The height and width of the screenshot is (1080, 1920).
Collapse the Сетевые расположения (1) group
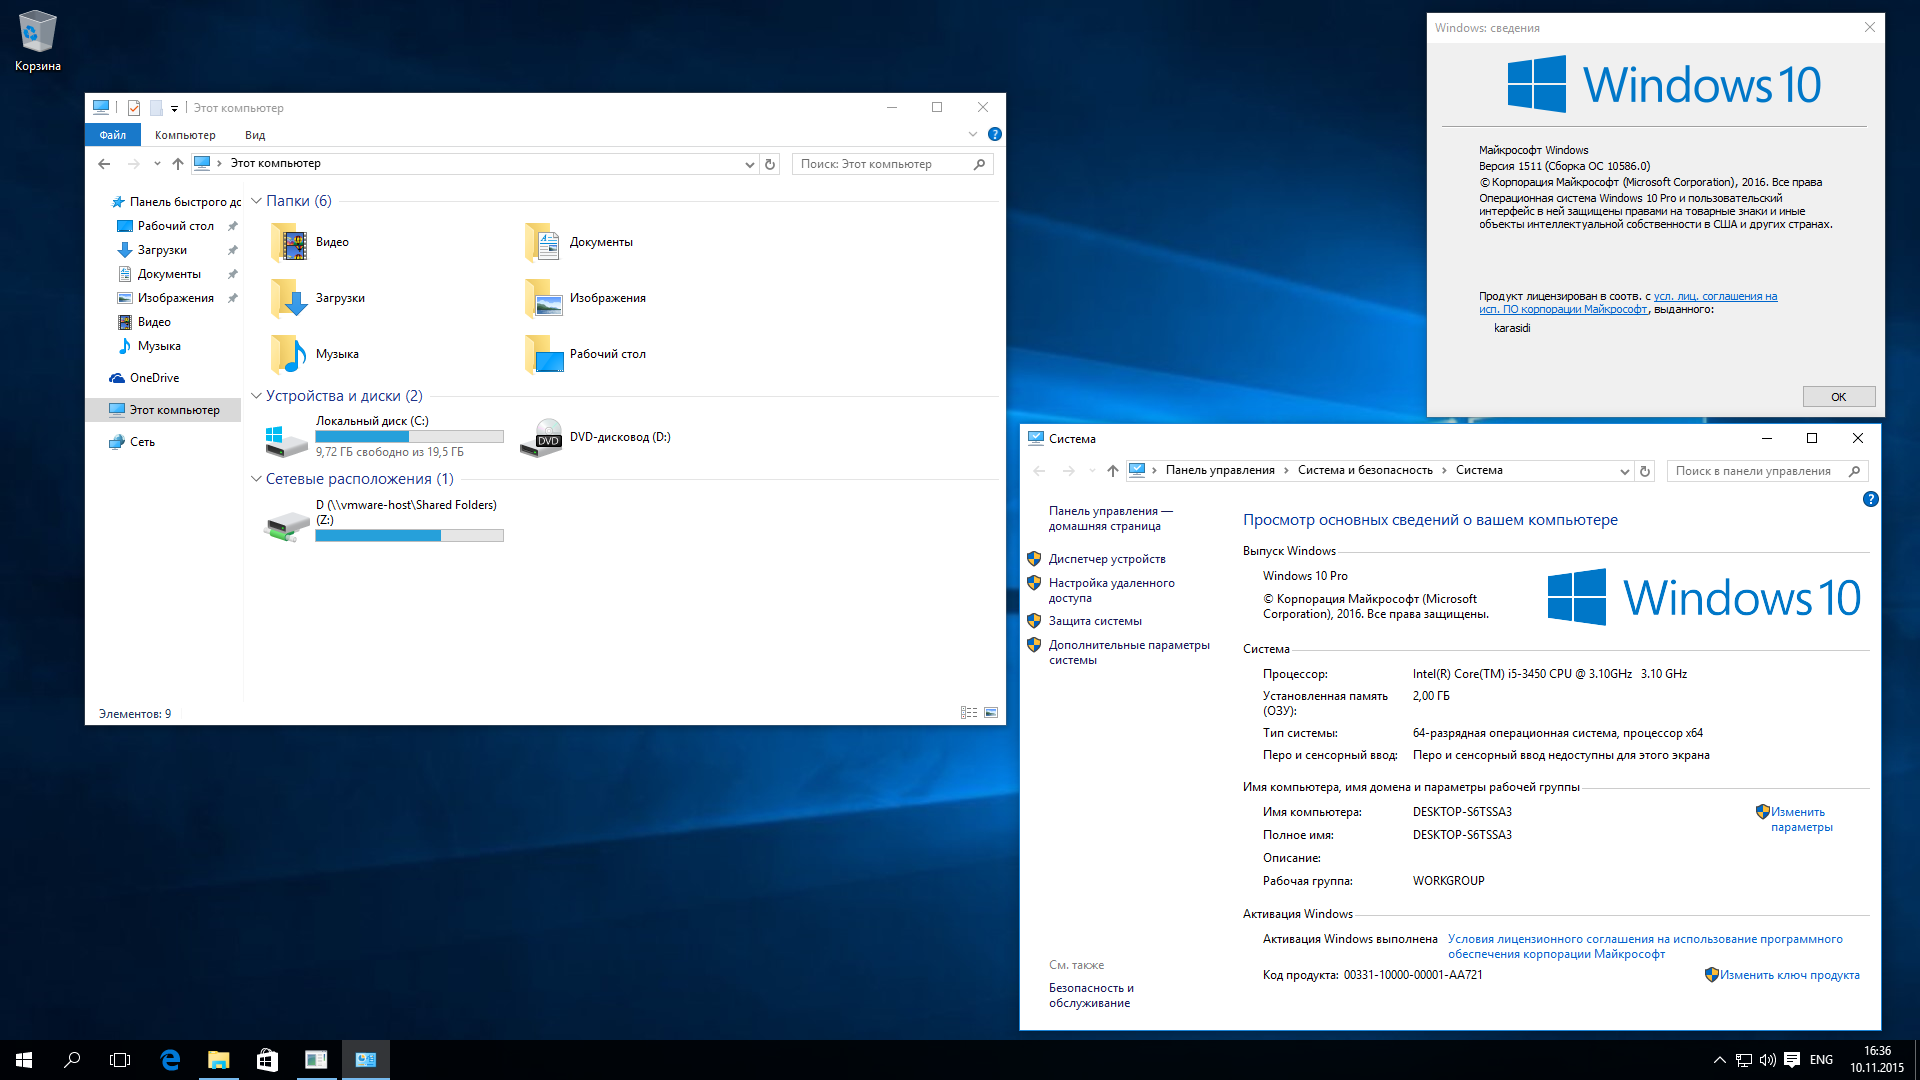pyautogui.click(x=256, y=479)
